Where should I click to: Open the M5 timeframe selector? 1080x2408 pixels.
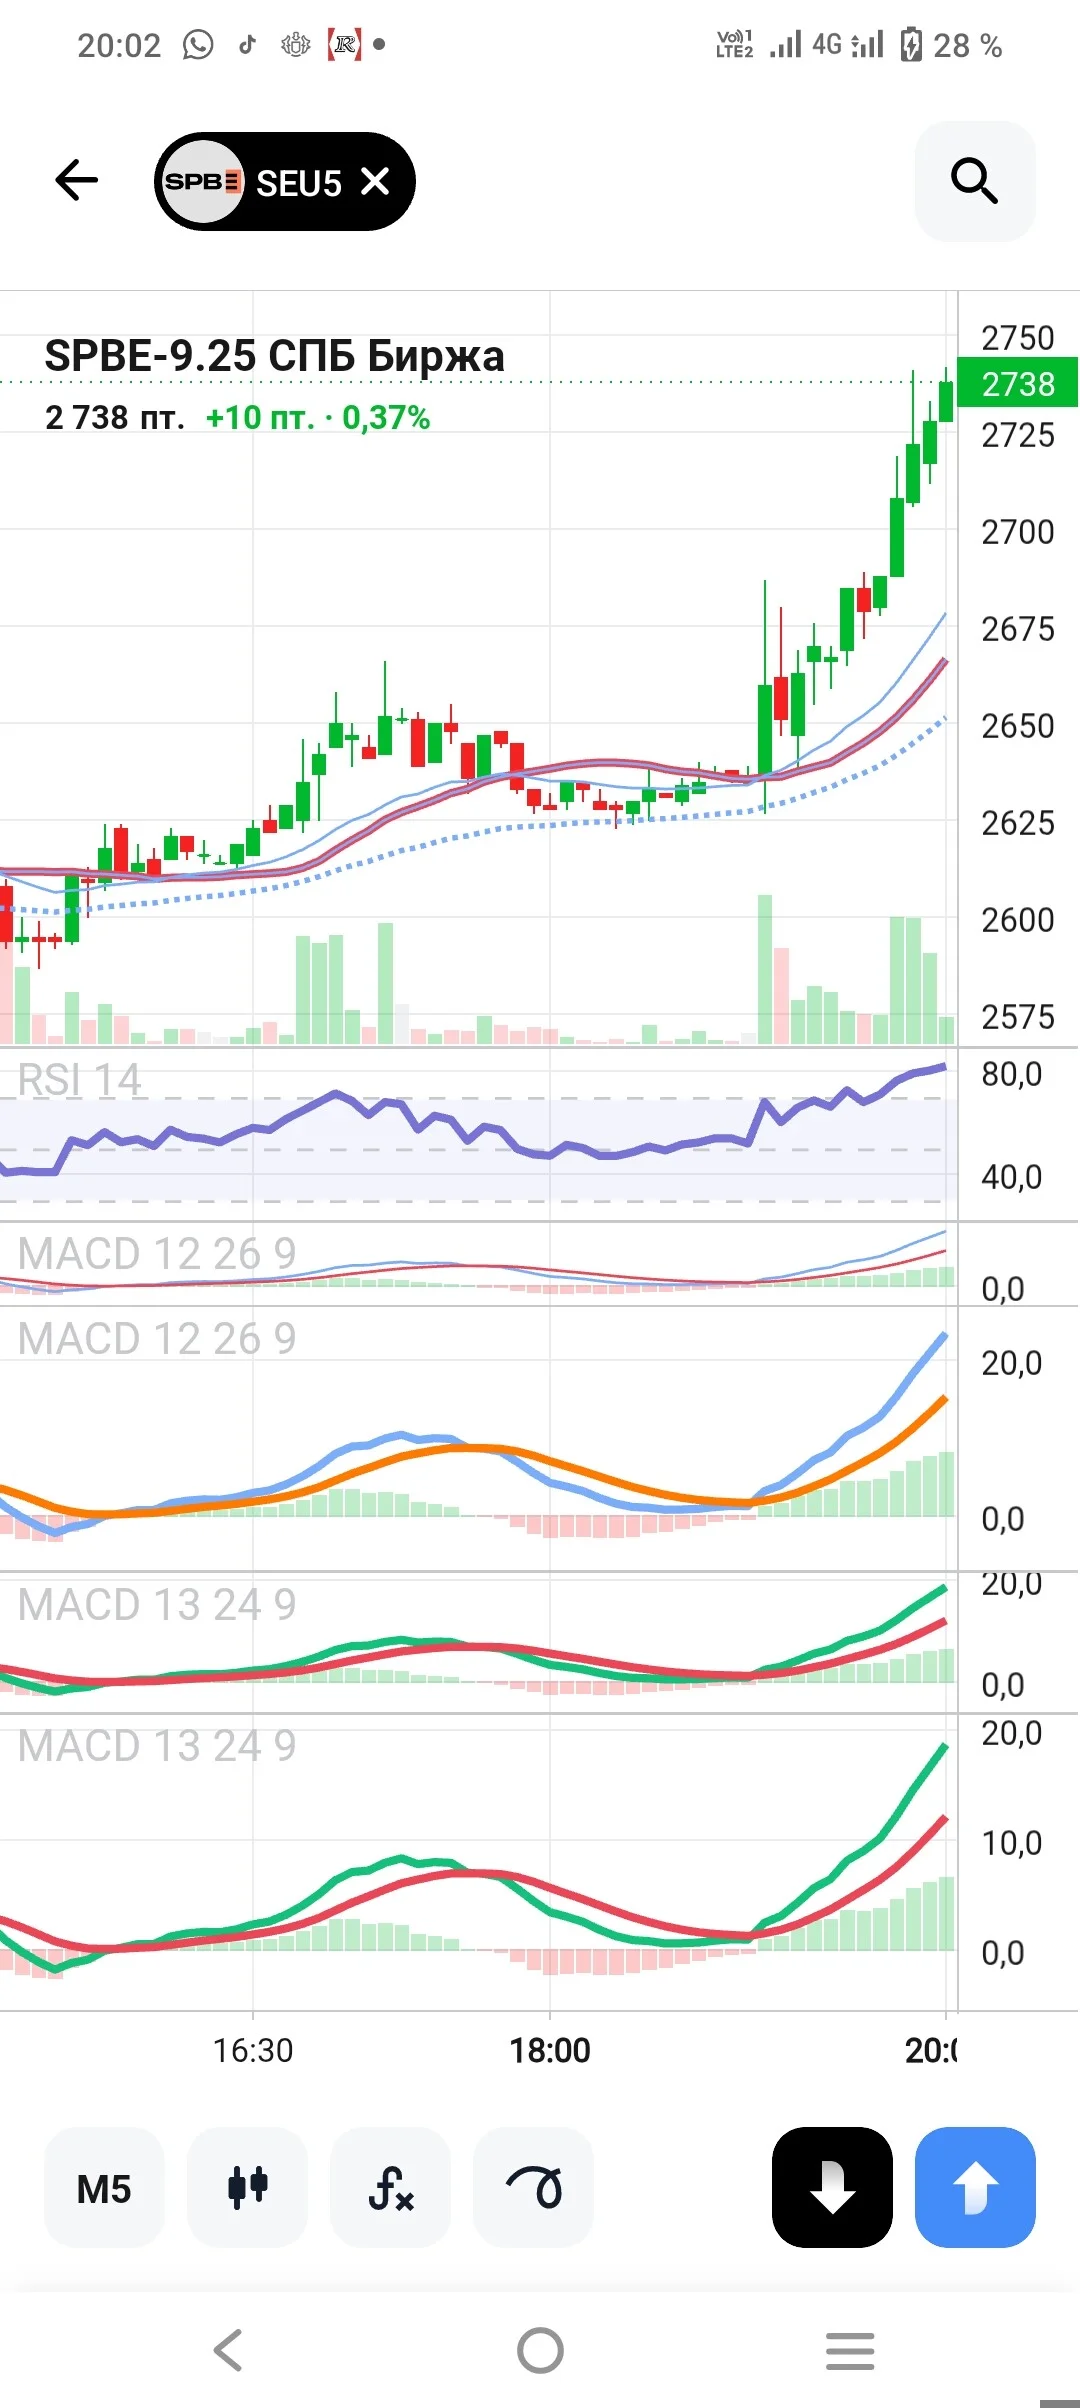[104, 2188]
